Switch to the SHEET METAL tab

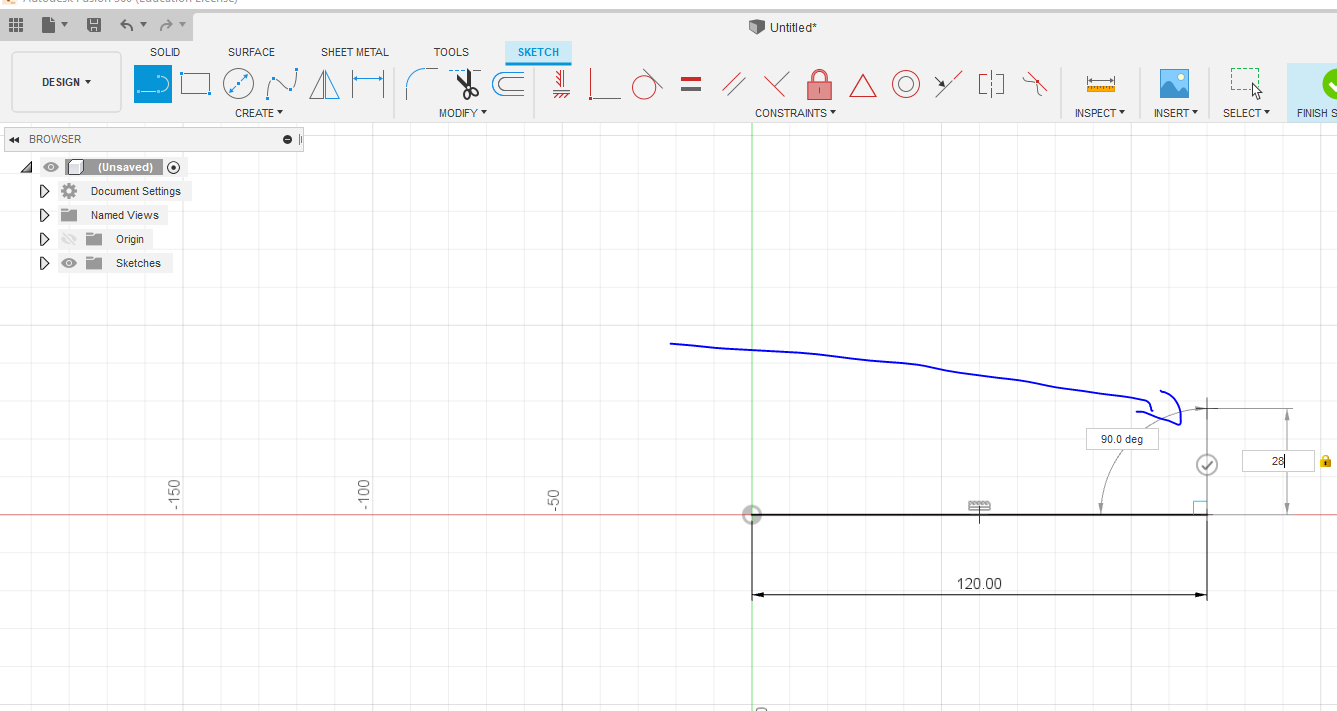[x=355, y=52]
